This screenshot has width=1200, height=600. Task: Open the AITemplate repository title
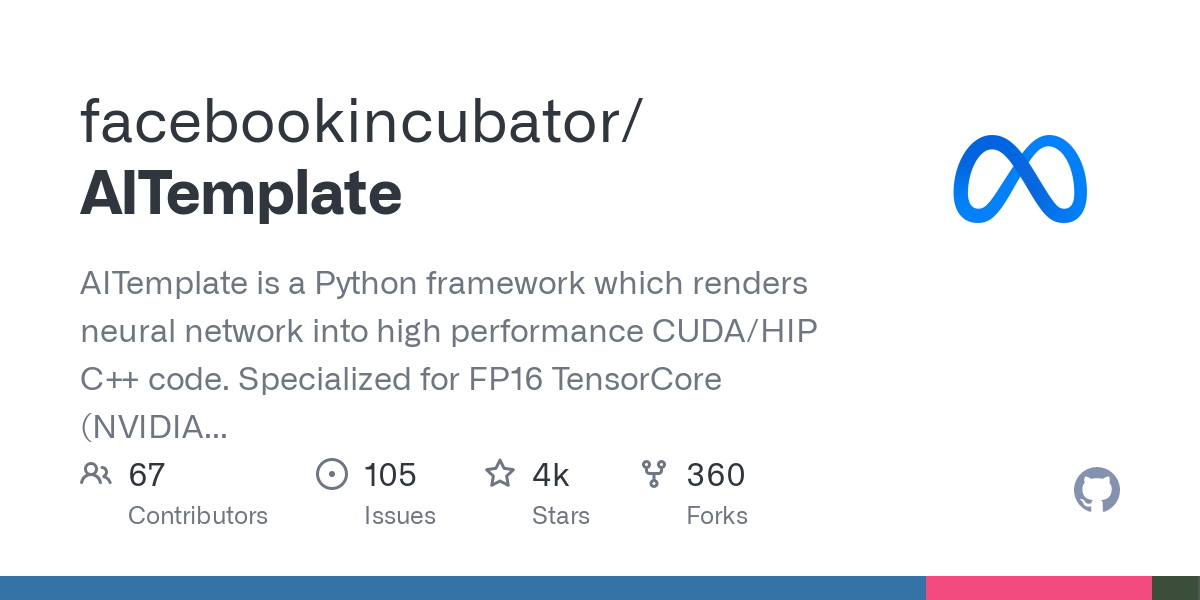click(x=241, y=193)
